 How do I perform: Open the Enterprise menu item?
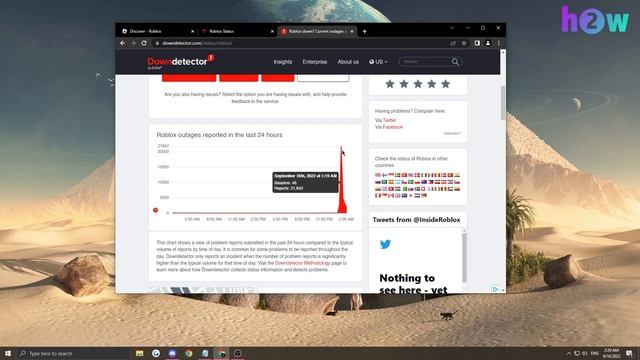tap(315, 62)
